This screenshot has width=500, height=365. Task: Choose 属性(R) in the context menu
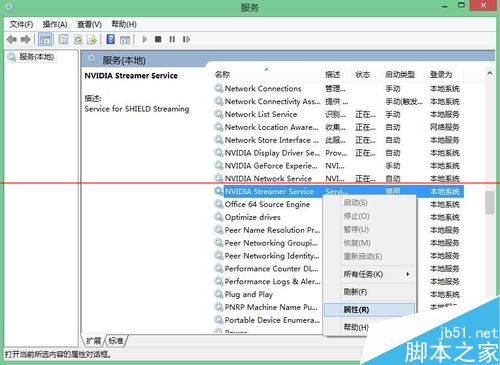[370, 310]
